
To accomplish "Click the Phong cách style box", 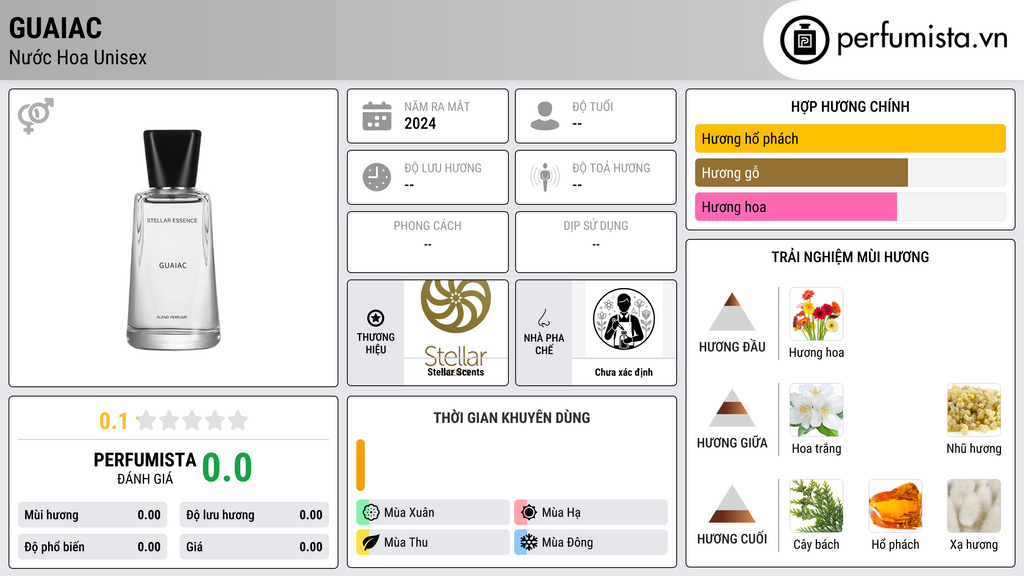I will 428,242.
